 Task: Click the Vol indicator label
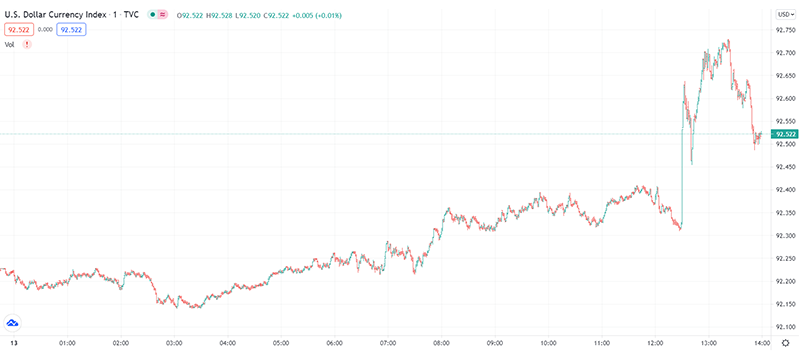(10, 44)
